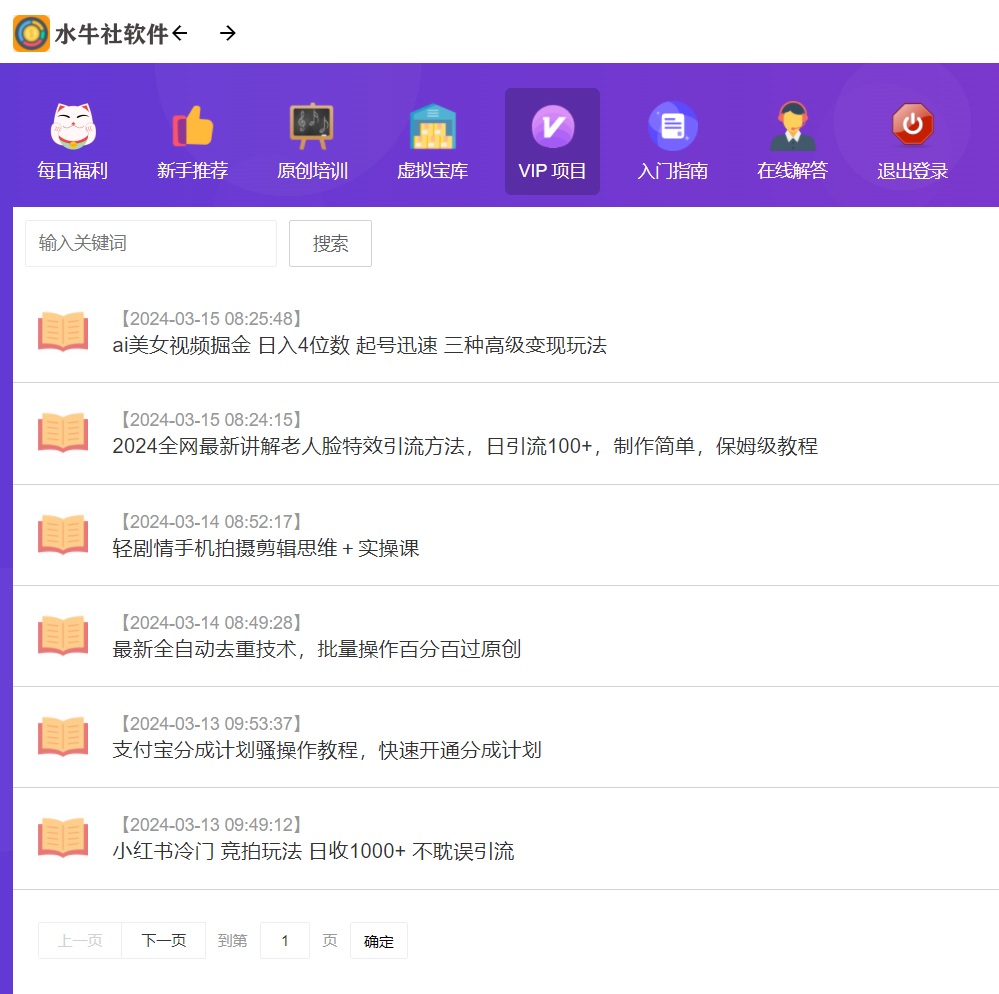Screen dimensions: 999x994
Task: Switch to the 虚拟宝库 tab label
Action: coord(433,171)
